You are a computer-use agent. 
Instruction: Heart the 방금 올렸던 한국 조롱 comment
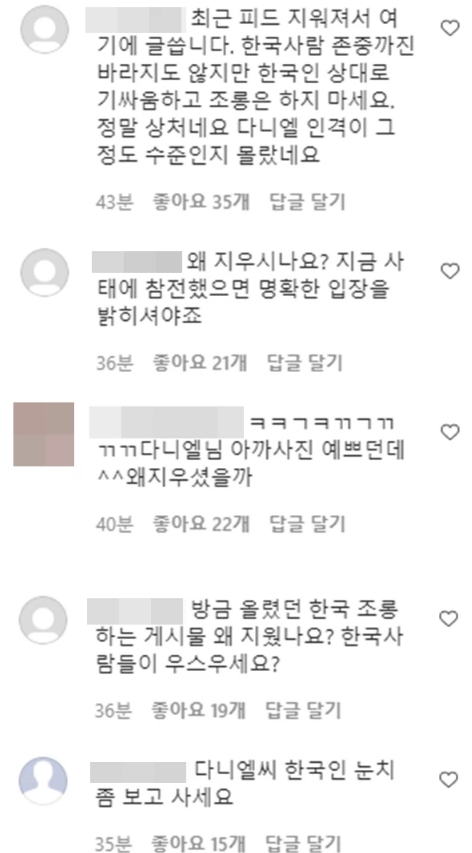point(449,619)
